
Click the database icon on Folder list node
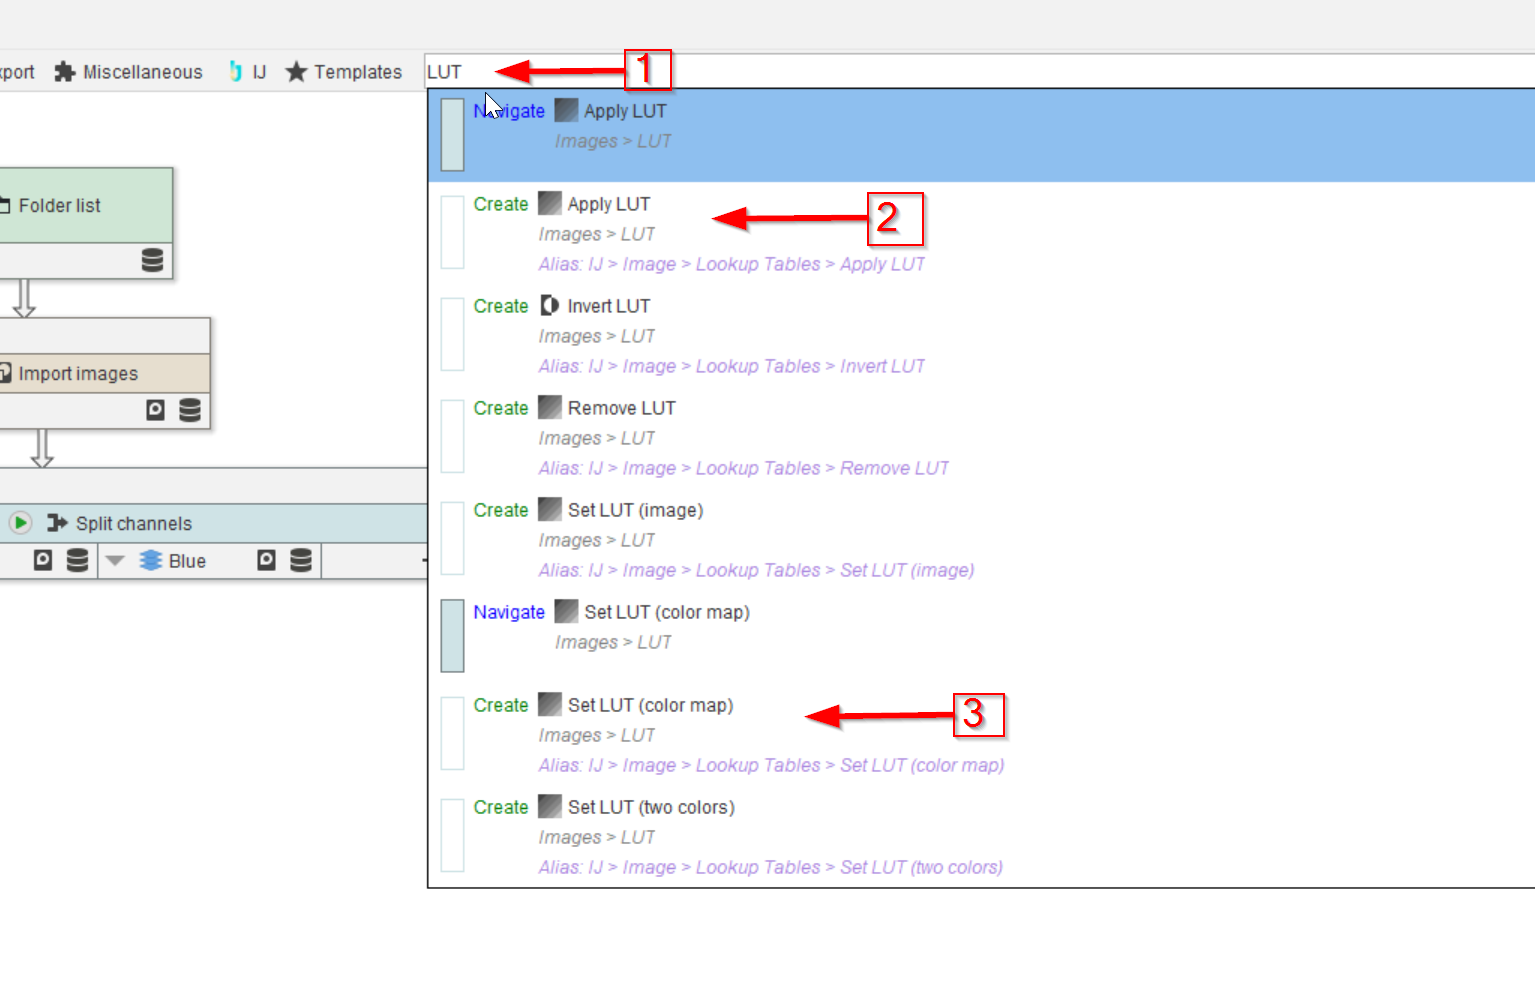click(152, 260)
